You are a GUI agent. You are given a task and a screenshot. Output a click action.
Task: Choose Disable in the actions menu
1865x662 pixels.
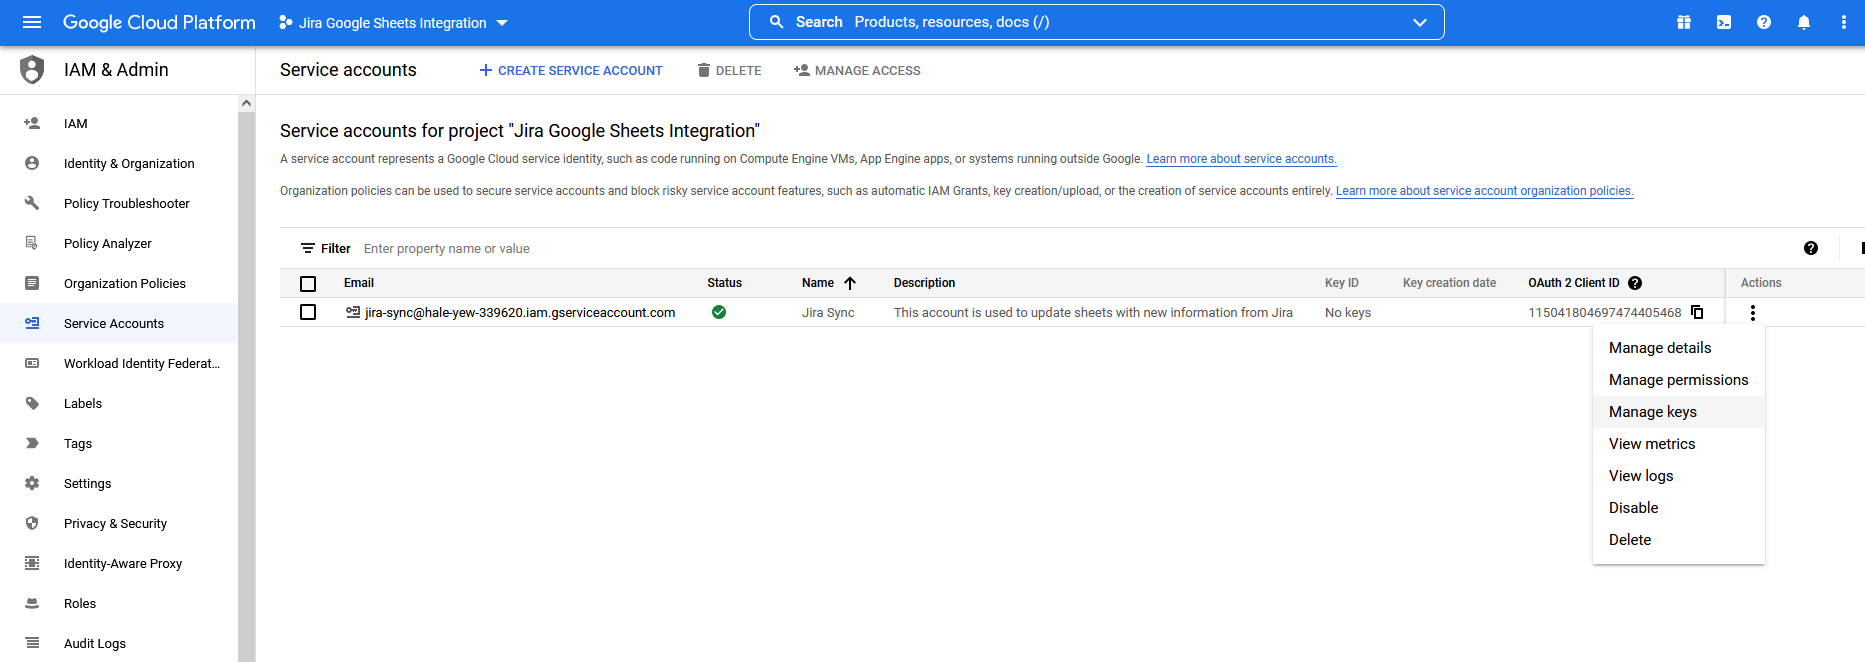click(1633, 508)
